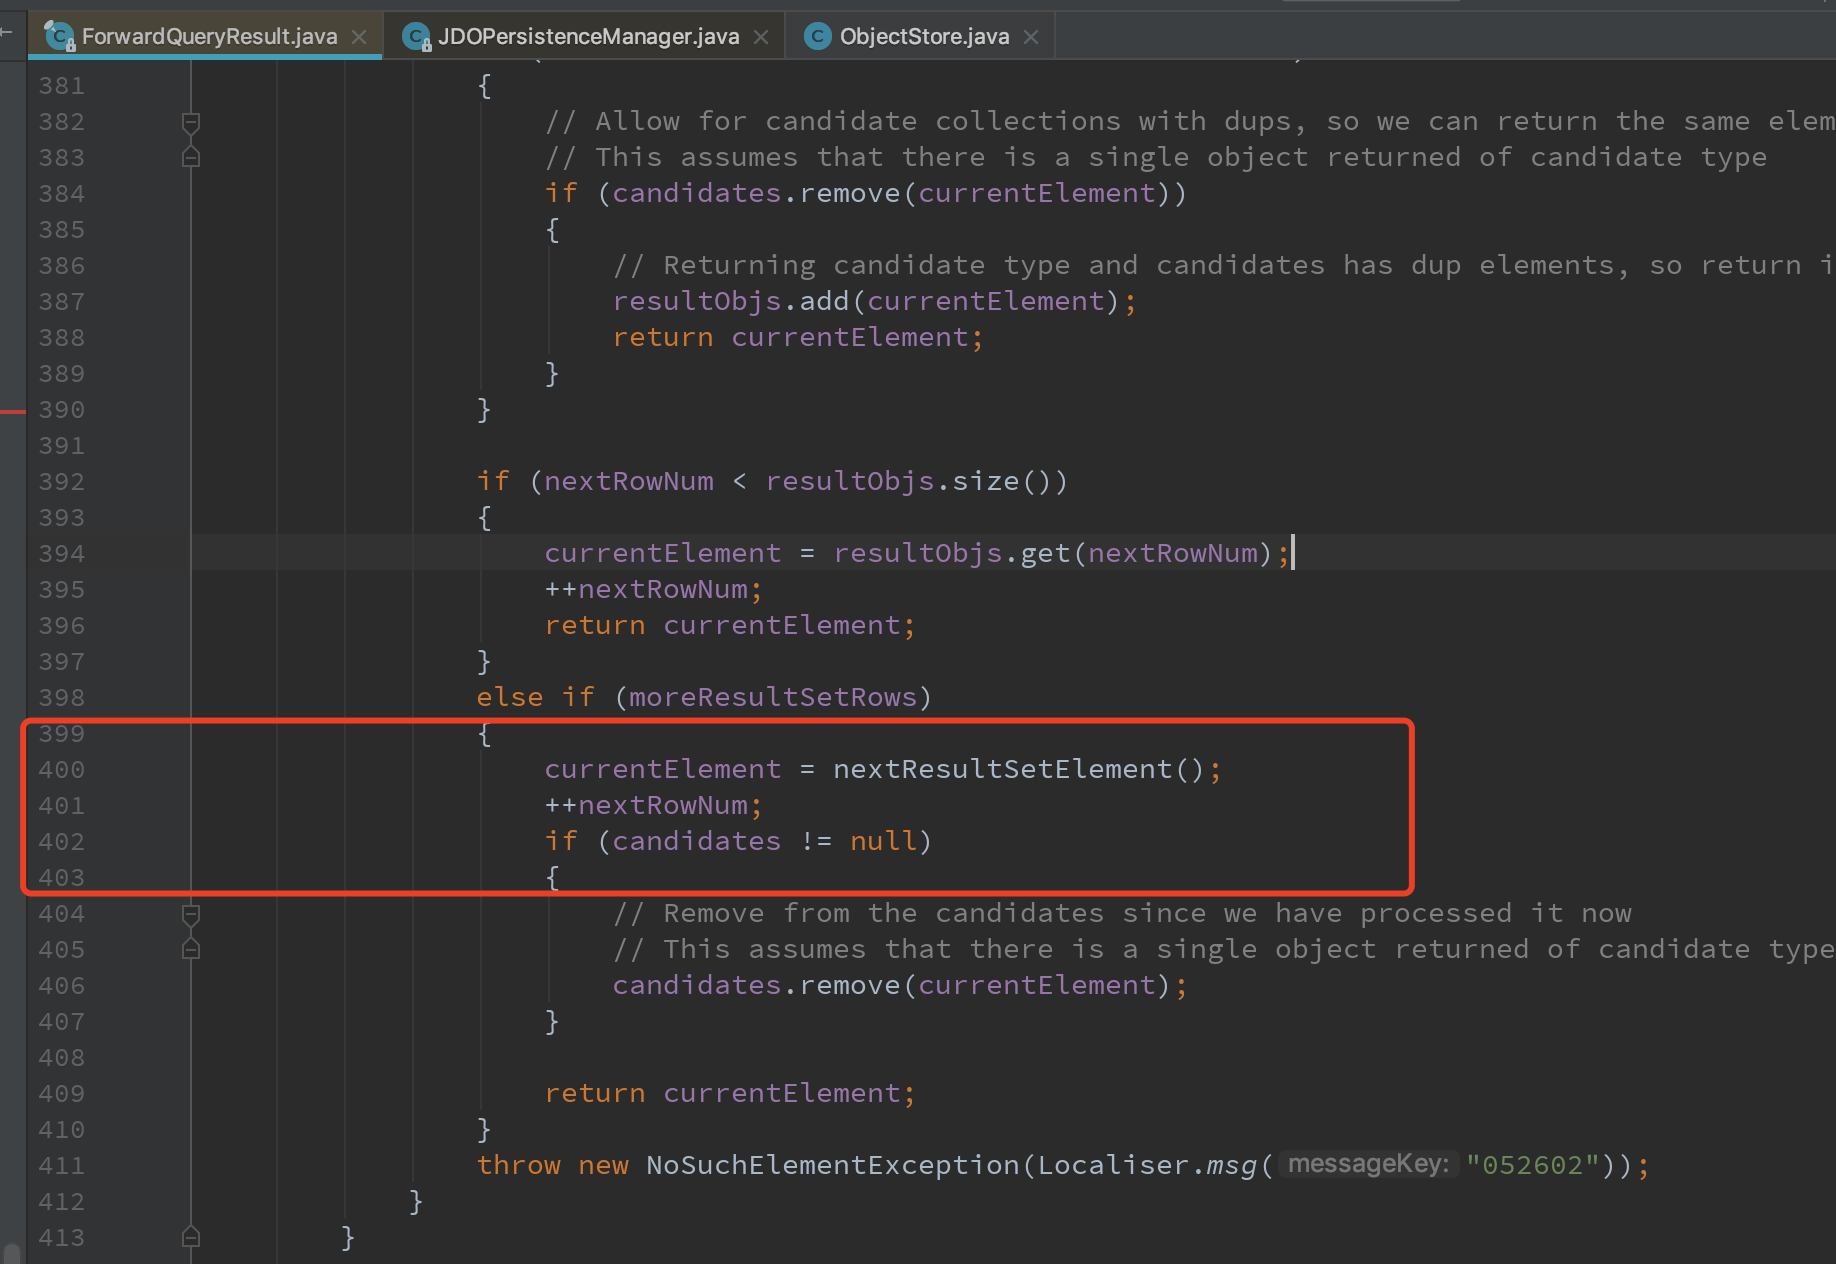Collapse the comment fold region at line 382
This screenshot has height=1264, width=1836.
coord(190,121)
